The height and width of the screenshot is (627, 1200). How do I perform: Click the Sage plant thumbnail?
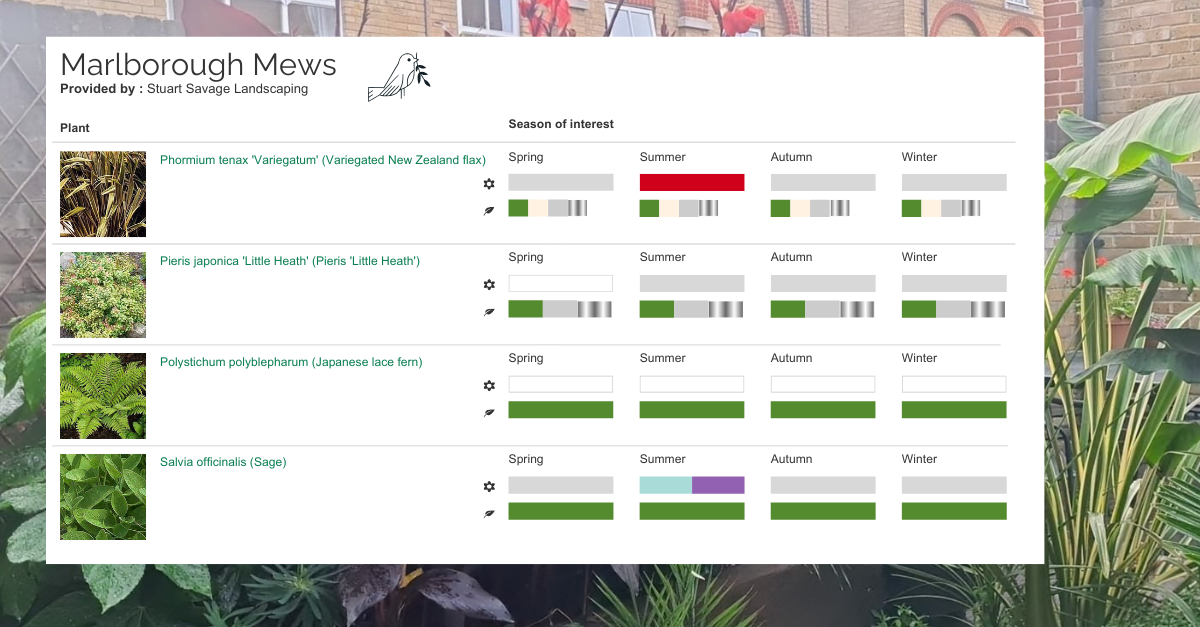click(x=103, y=497)
